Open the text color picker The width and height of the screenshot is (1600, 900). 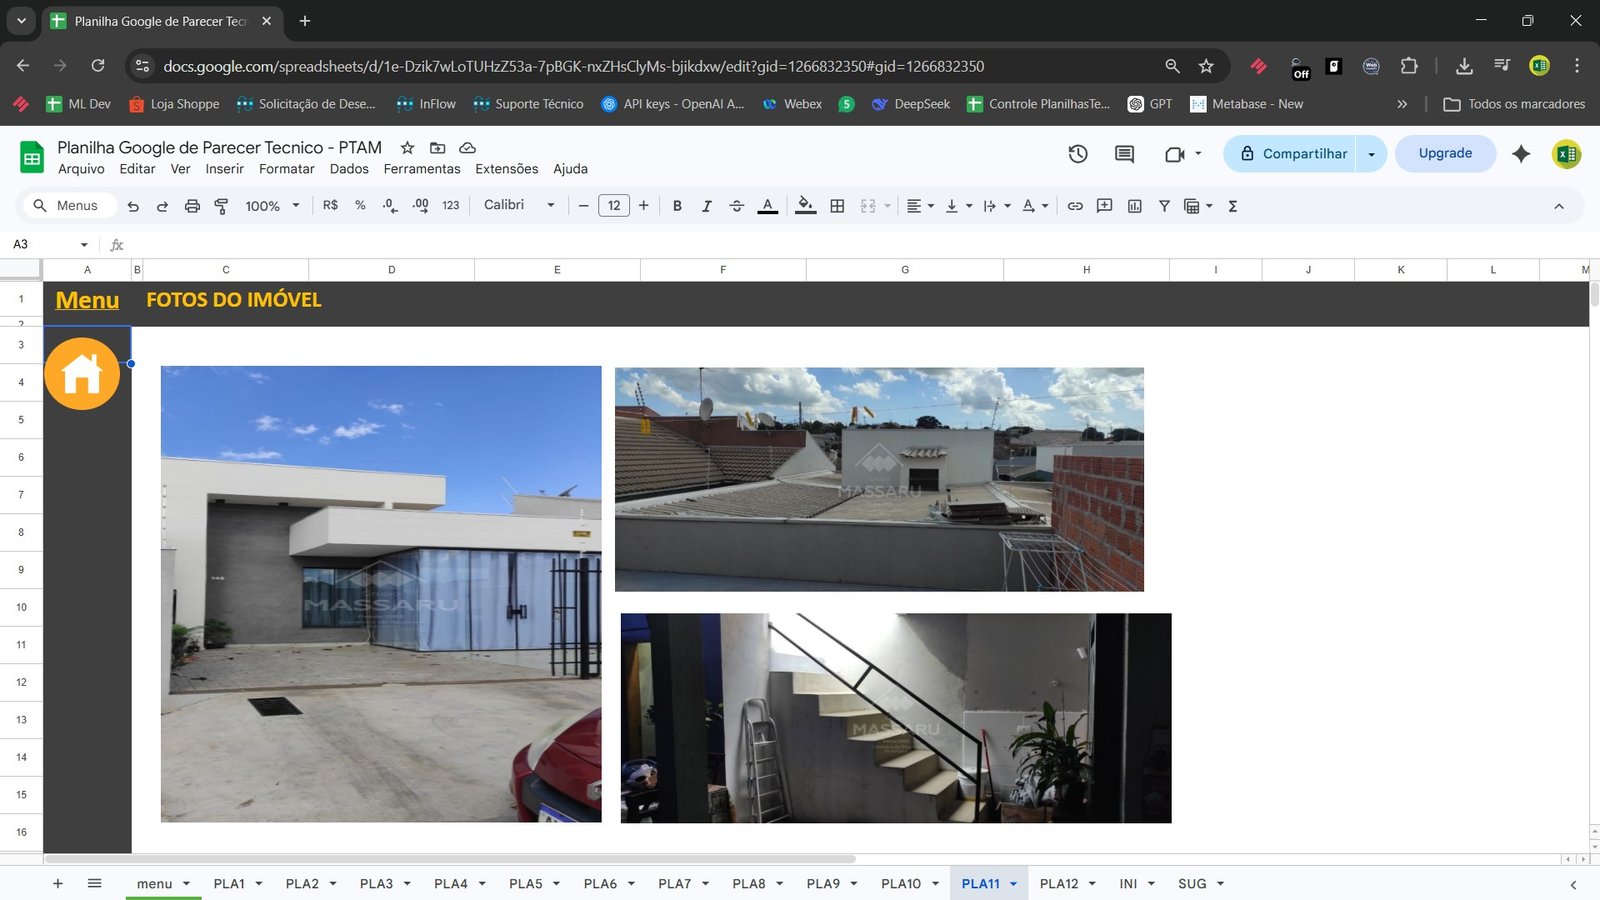(767, 206)
